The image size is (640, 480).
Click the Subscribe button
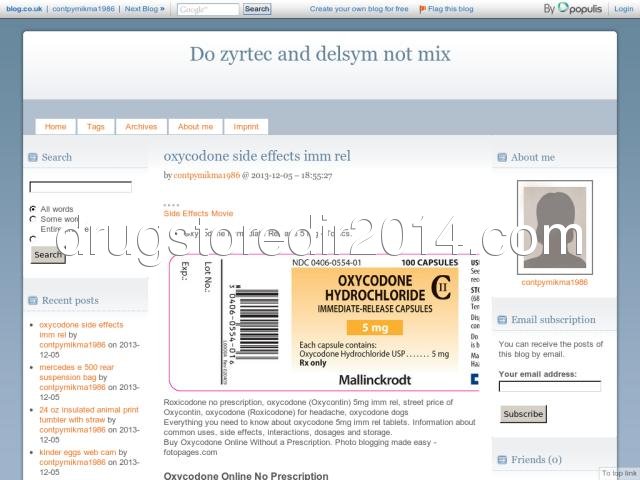click(x=523, y=414)
